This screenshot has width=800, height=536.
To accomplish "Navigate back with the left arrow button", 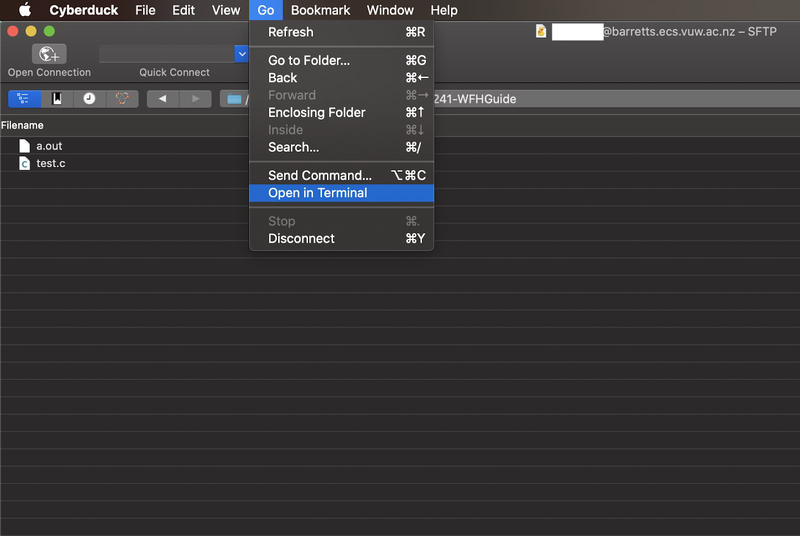I will [163, 98].
